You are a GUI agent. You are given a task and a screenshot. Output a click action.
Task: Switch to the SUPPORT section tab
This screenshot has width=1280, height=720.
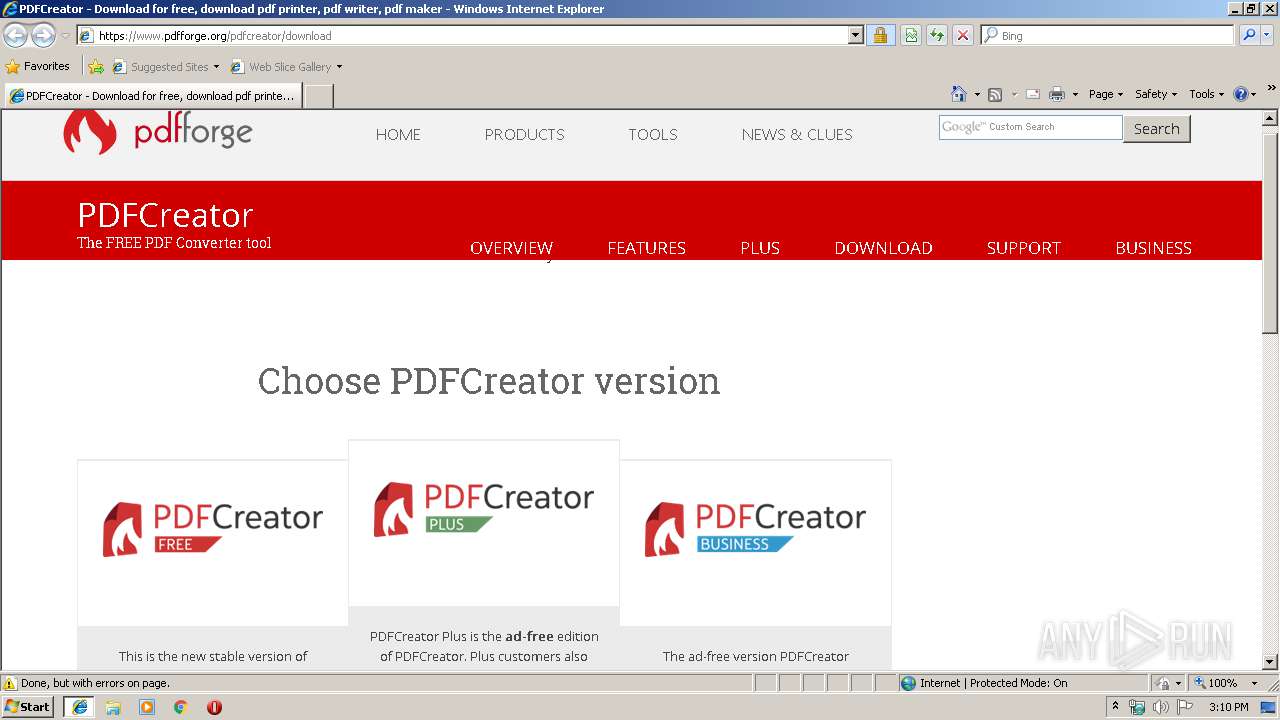tap(1024, 248)
